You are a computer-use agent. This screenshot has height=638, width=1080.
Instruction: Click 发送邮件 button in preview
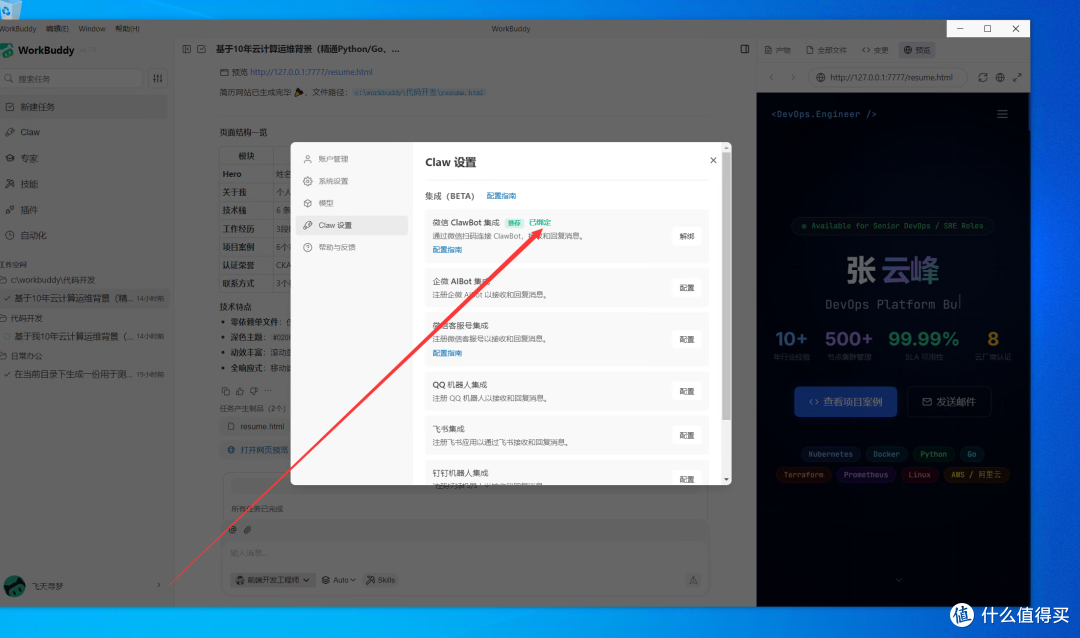pyautogui.click(x=949, y=402)
